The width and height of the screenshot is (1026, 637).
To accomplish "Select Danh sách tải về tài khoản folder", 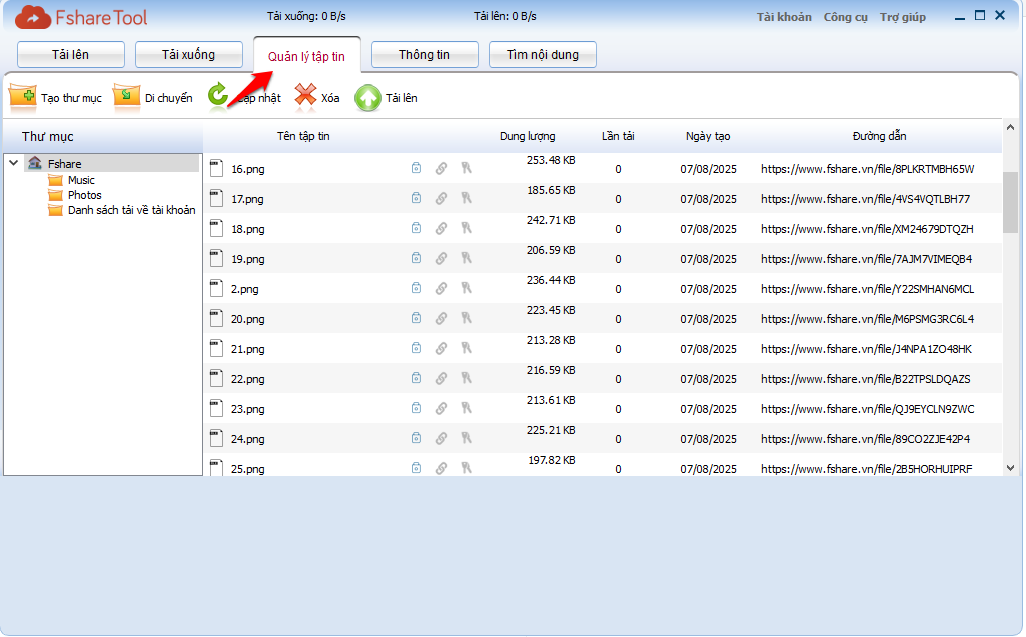I will pyautogui.click(x=132, y=210).
